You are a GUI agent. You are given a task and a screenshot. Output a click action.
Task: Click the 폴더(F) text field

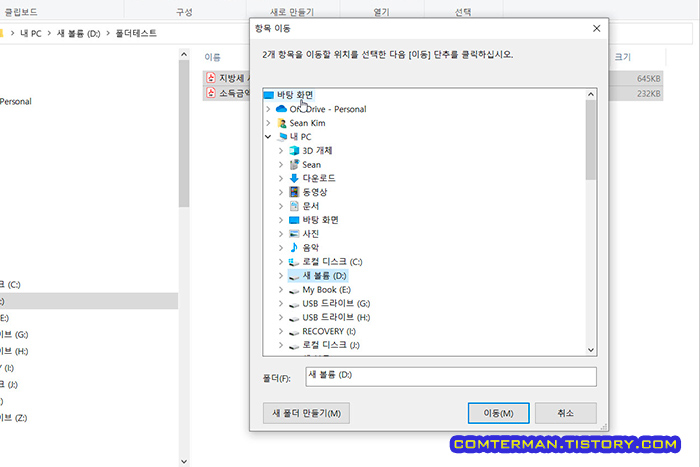pos(451,376)
